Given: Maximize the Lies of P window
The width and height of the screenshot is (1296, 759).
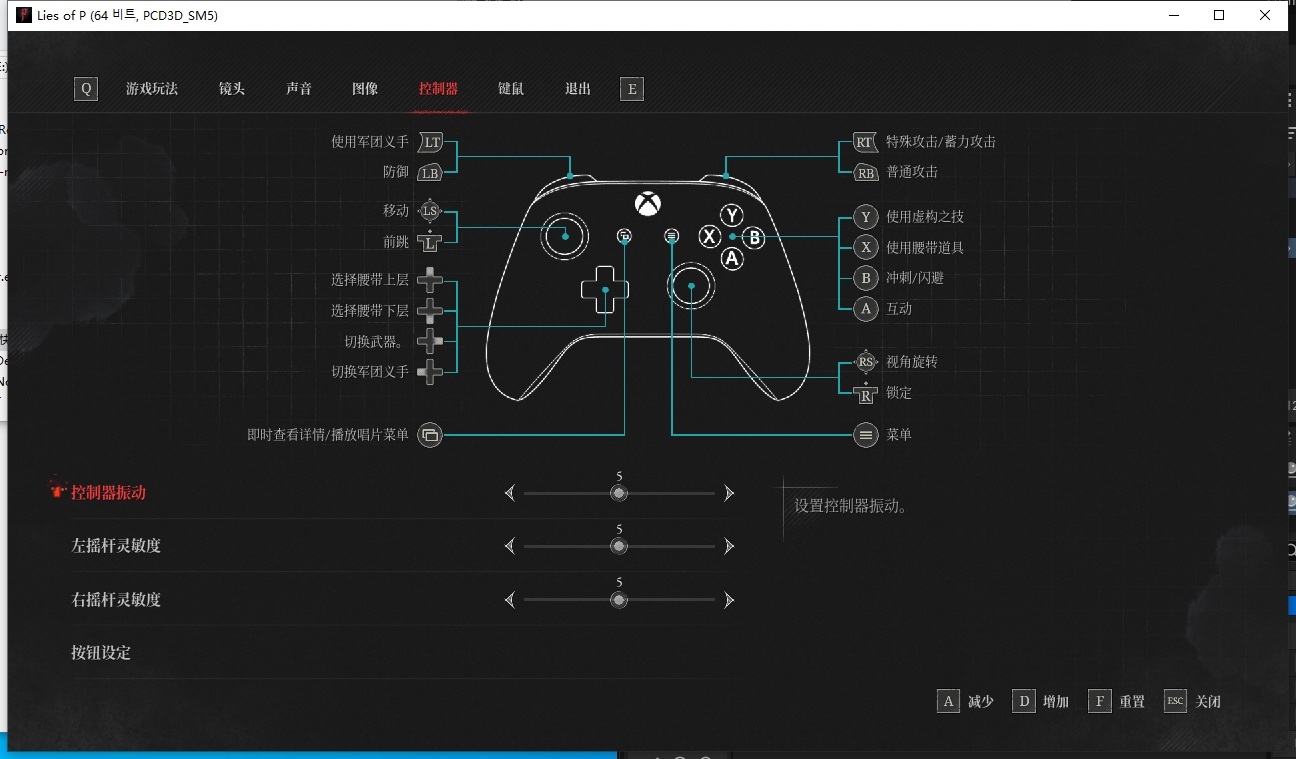Looking at the screenshot, I should [x=1219, y=15].
